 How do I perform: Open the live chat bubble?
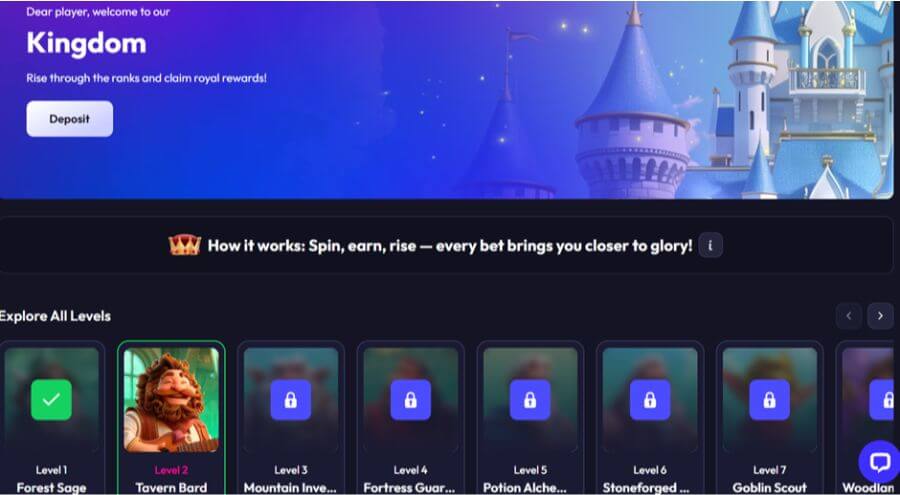(x=879, y=462)
